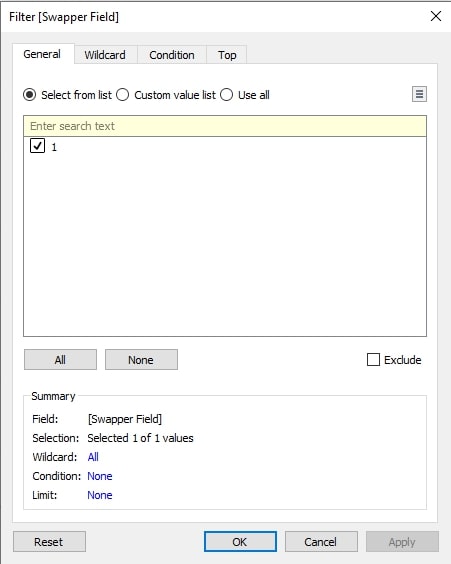Select the 'Select from list' radio button
Screen dimensions: 451x564
(x=29, y=95)
